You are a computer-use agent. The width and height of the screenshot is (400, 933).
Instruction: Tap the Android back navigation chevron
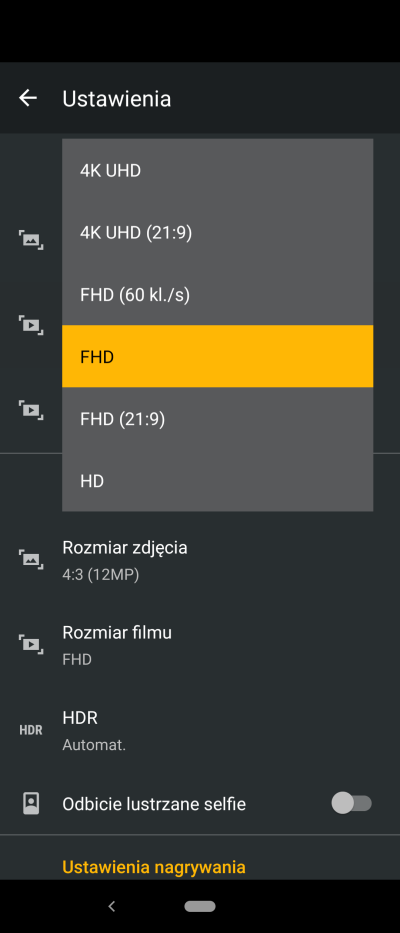coord(111,906)
